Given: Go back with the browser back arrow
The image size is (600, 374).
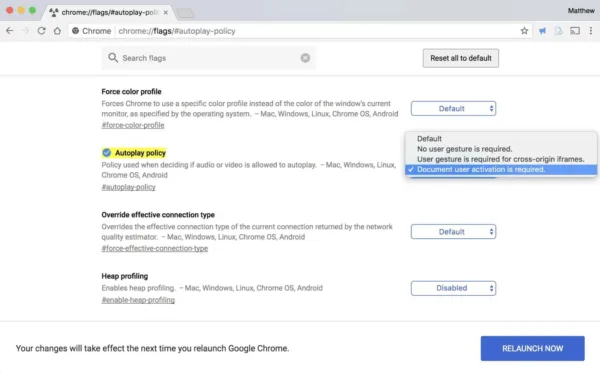Looking at the screenshot, I should tap(10, 31).
